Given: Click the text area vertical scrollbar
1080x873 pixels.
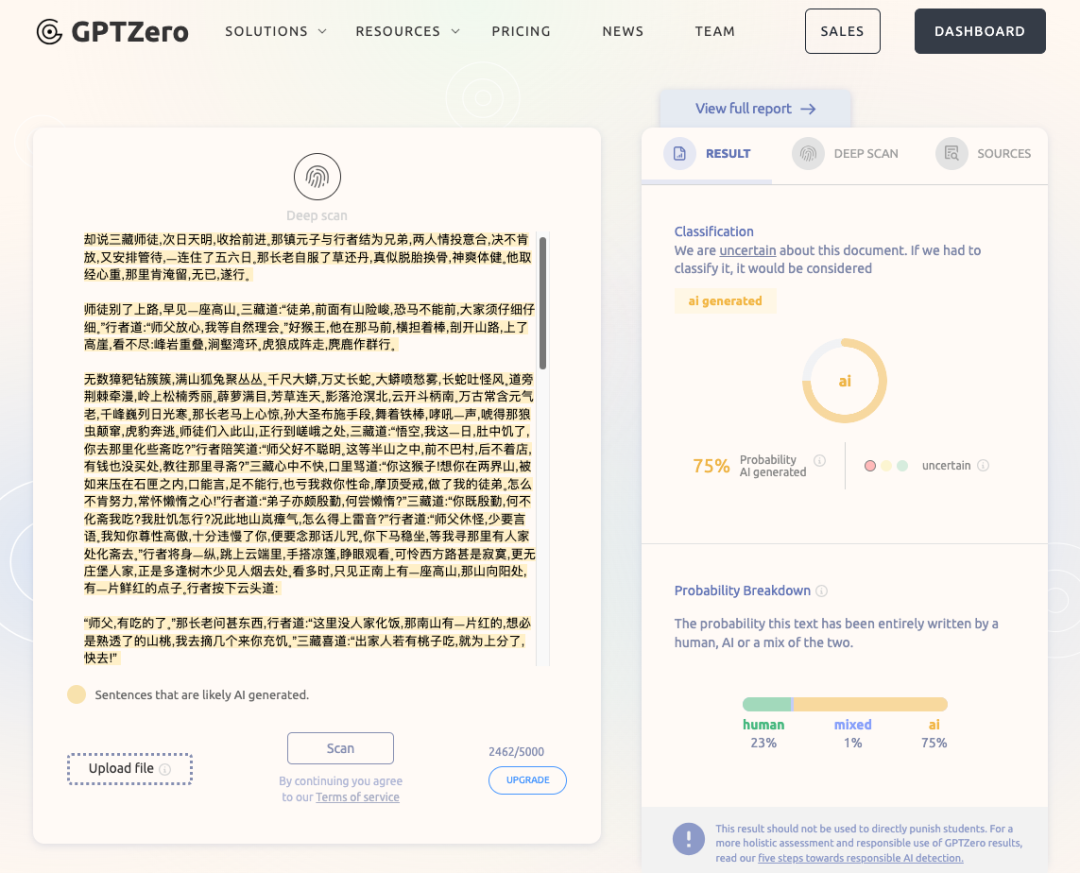Looking at the screenshot, I should (x=543, y=303).
